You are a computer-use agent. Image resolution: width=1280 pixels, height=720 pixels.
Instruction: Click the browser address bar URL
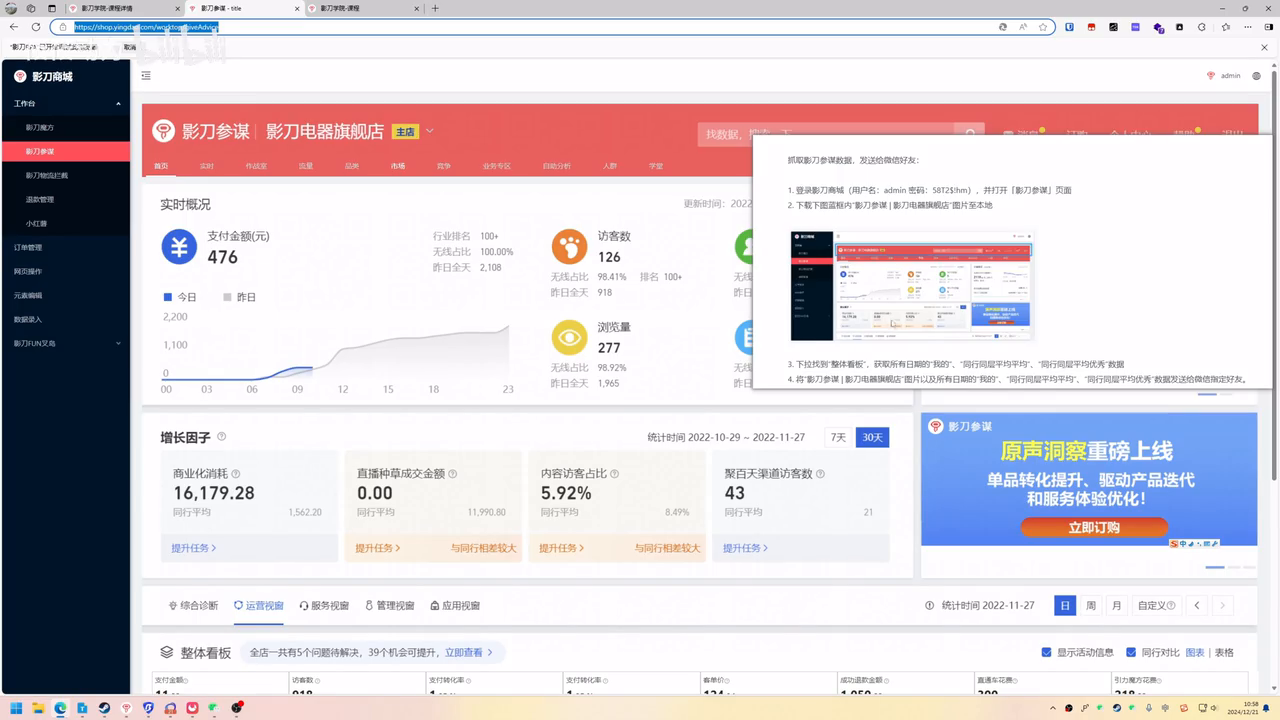point(146,27)
